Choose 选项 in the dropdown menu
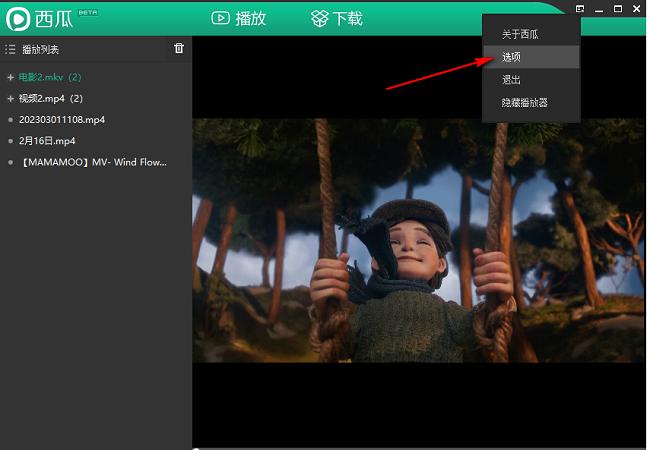 tap(511, 57)
